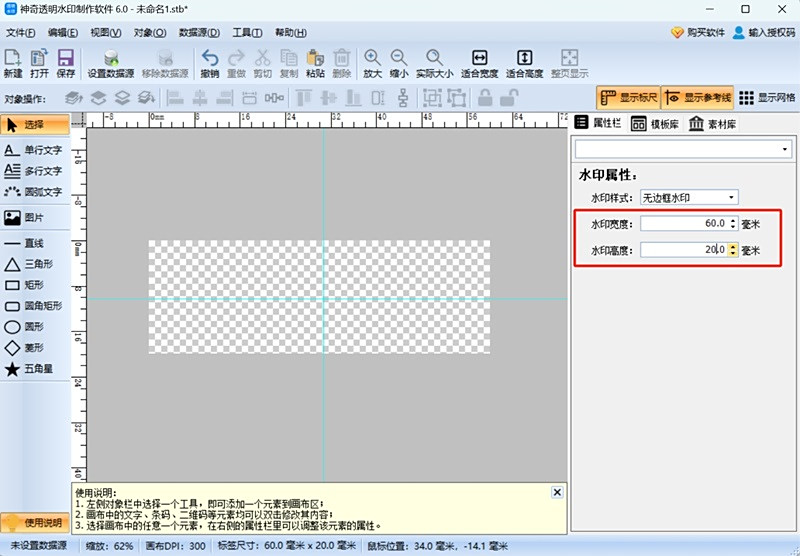Fit canvas with 适合宽度
Viewport: 800px width, 556px height.
point(480,63)
